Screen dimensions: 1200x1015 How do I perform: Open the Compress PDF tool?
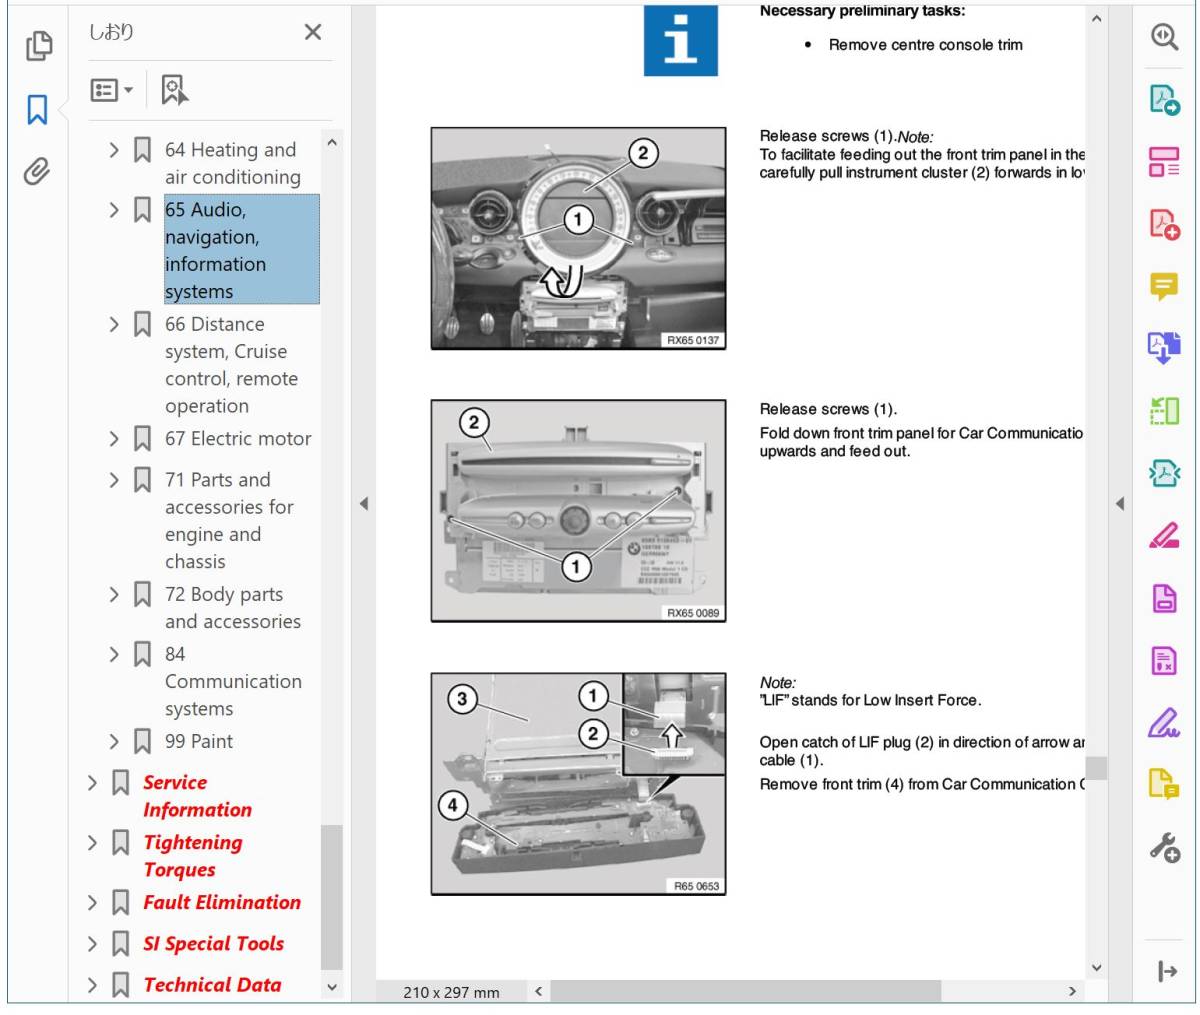tap(1164, 473)
